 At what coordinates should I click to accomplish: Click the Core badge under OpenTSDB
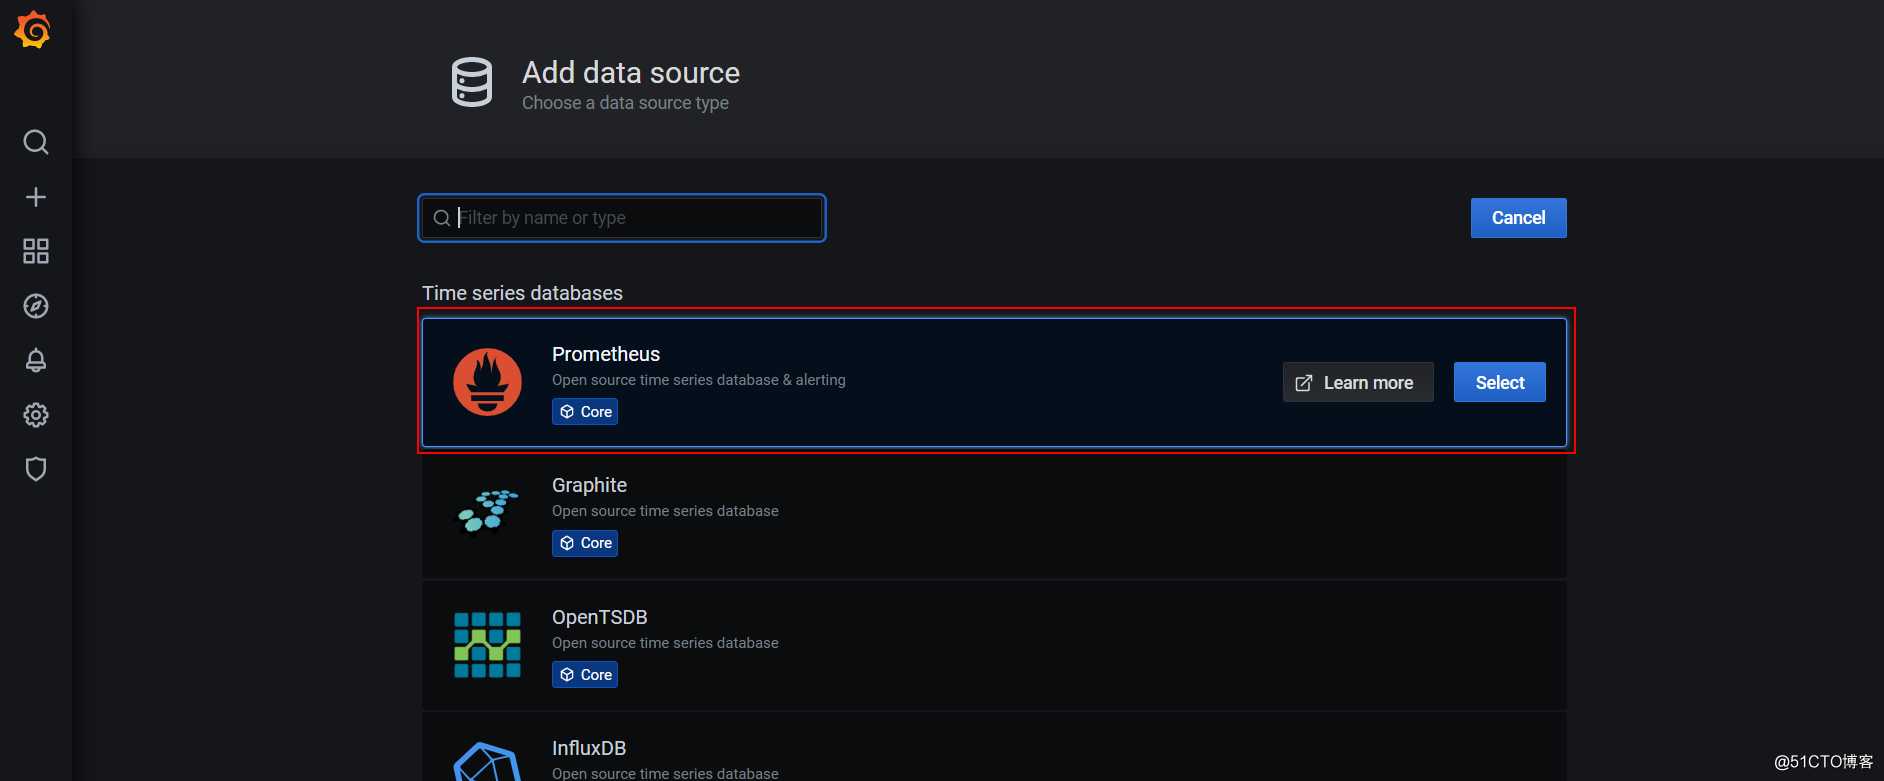(x=585, y=675)
